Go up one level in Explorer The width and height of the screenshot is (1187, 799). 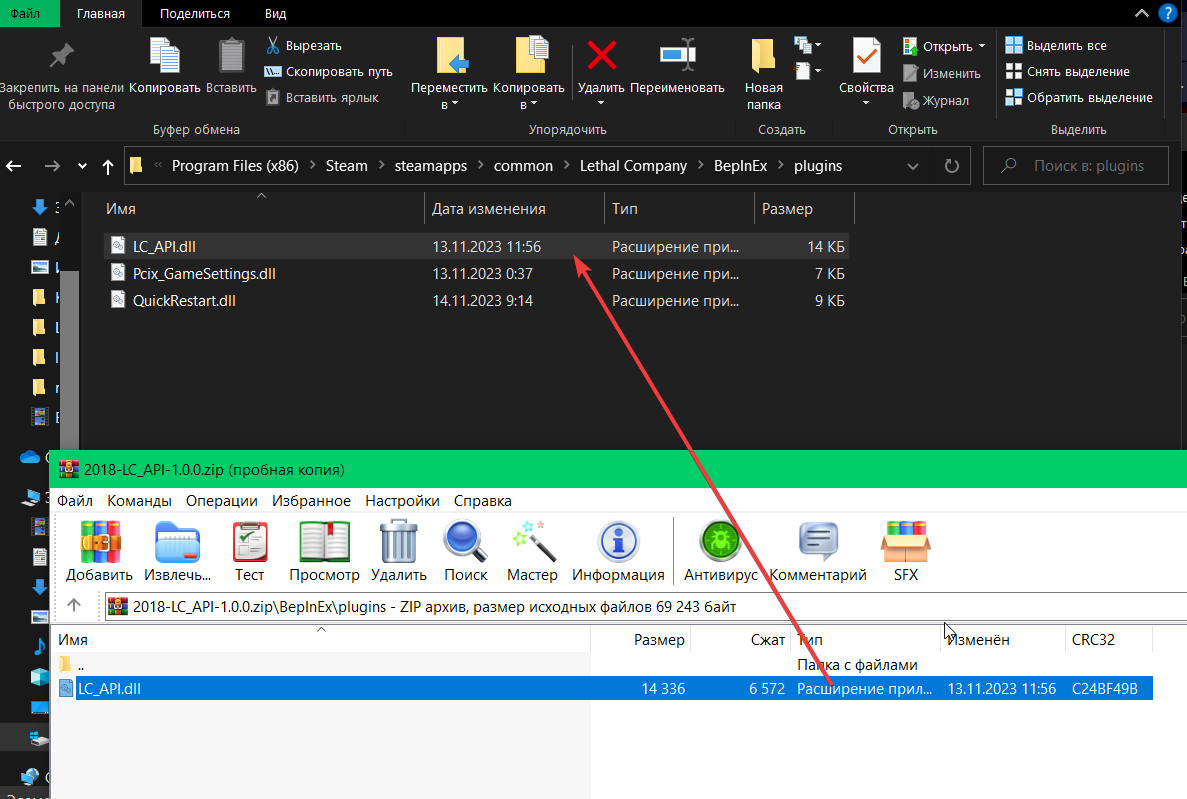coord(107,166)
